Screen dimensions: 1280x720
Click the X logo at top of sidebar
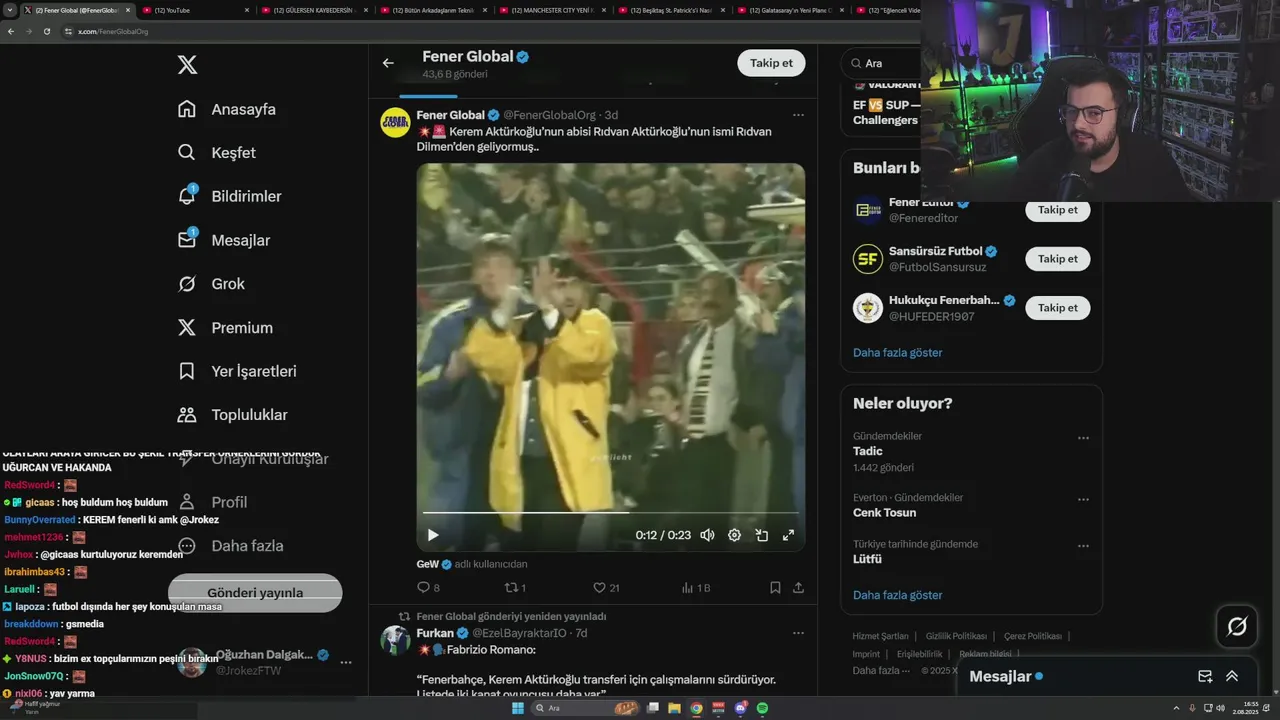187,65
